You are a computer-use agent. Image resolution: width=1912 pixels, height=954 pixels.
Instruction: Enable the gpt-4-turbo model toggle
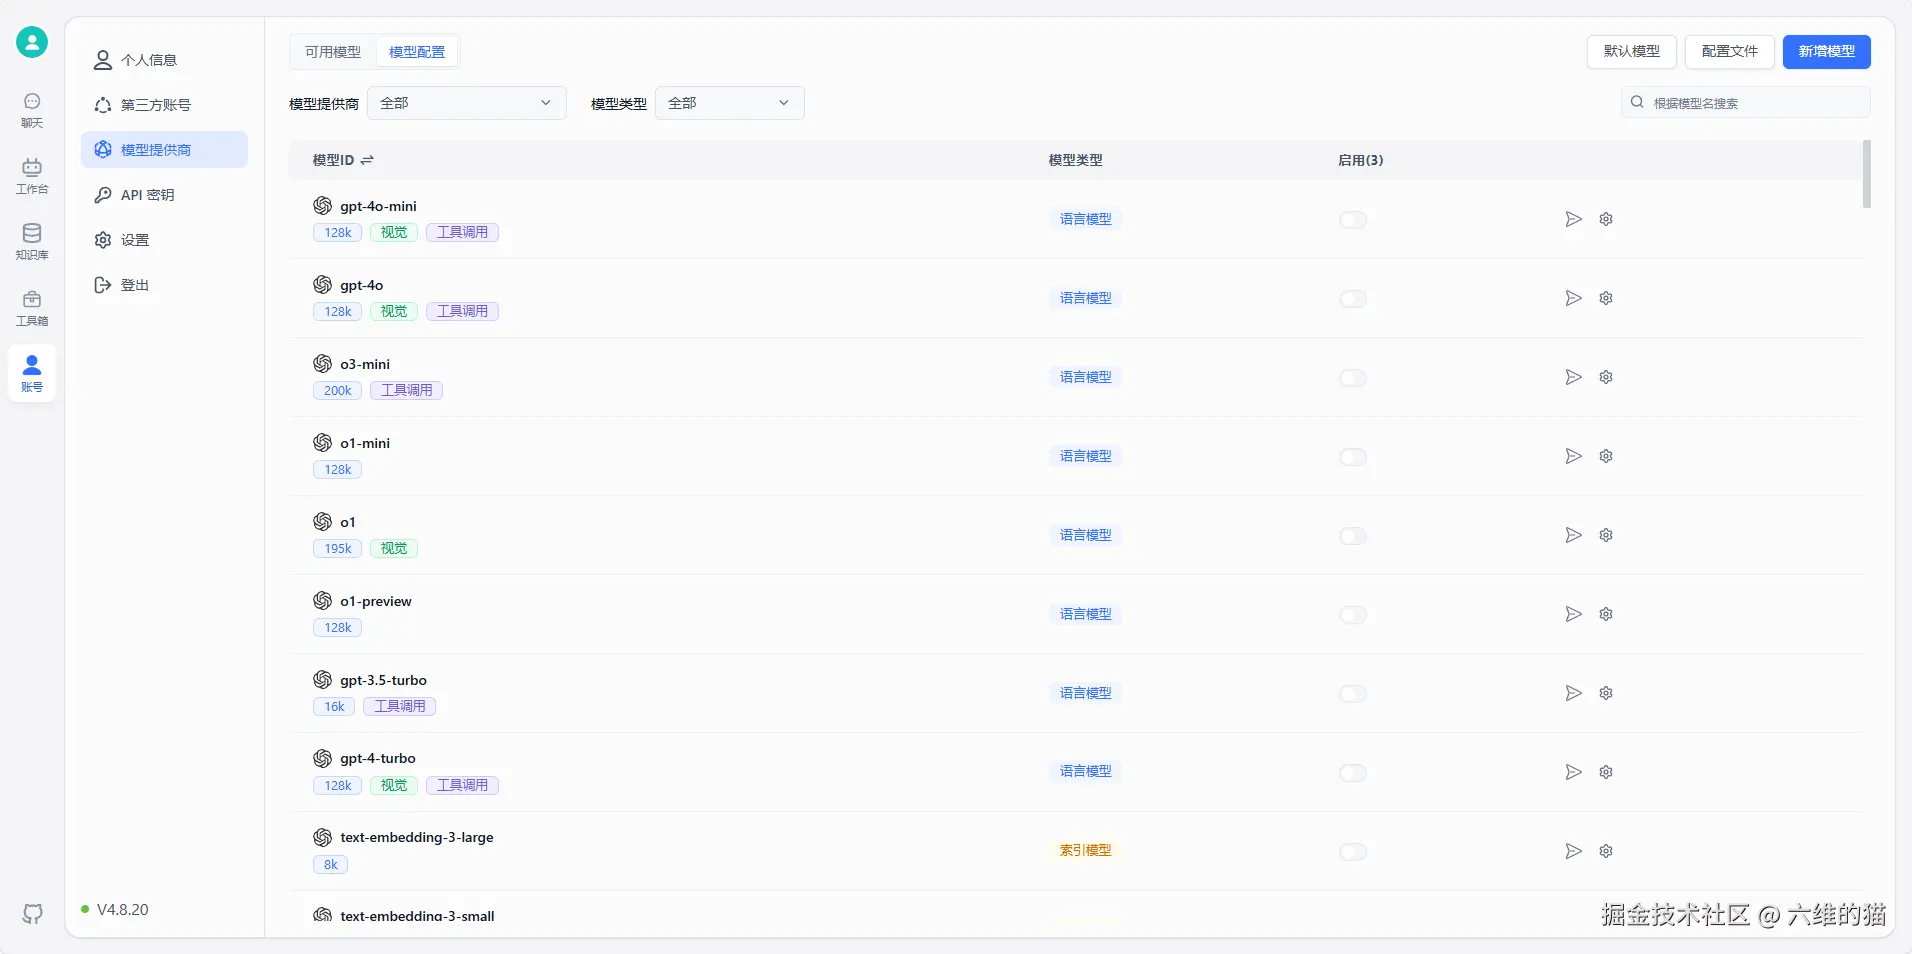1353,773
